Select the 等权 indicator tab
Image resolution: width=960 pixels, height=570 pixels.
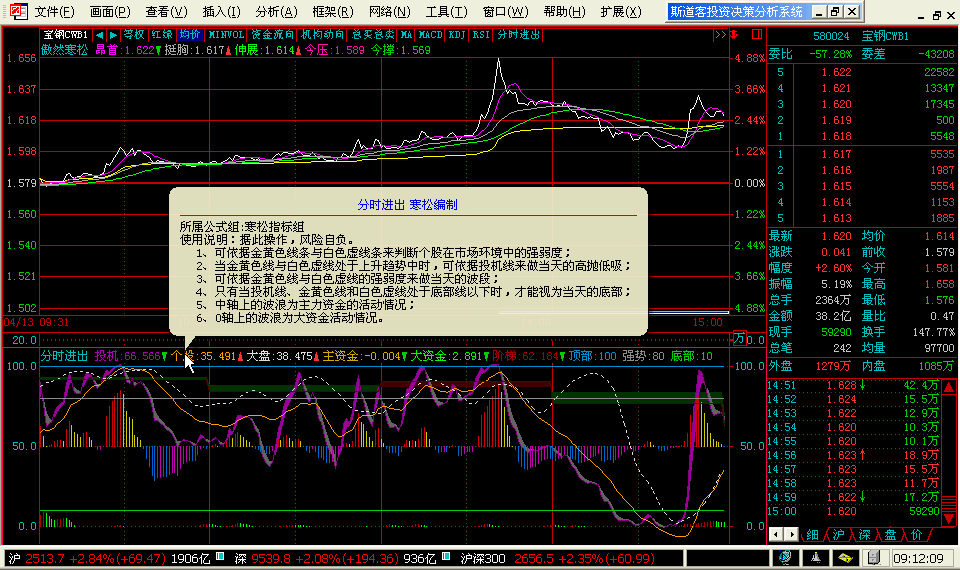[134, 35]
